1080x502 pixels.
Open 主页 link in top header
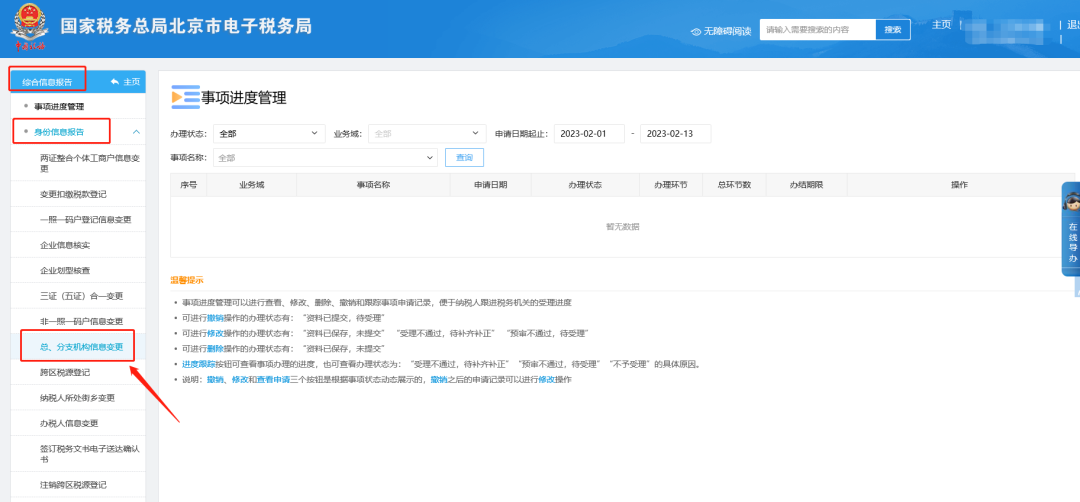tap(941, 25)
